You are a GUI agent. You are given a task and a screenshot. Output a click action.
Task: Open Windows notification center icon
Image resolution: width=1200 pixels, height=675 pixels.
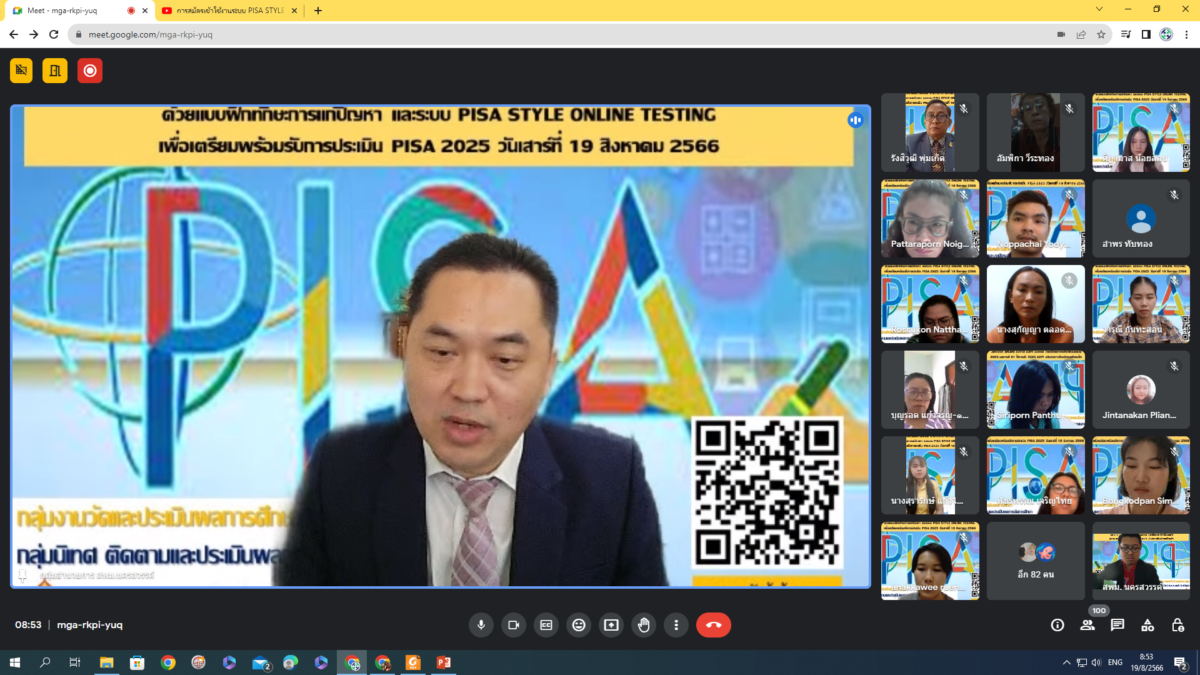point(1180,662)
